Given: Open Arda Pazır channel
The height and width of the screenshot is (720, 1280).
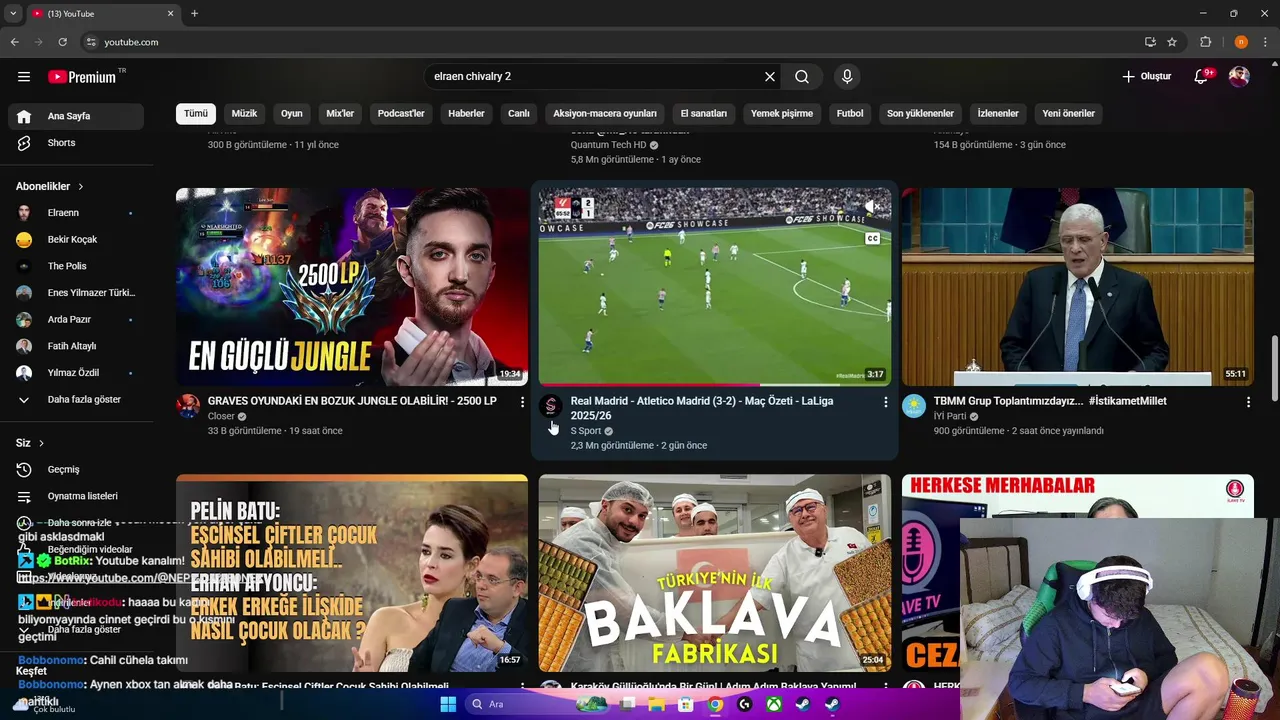Looking at the screenshot, I should coord(76,319).
